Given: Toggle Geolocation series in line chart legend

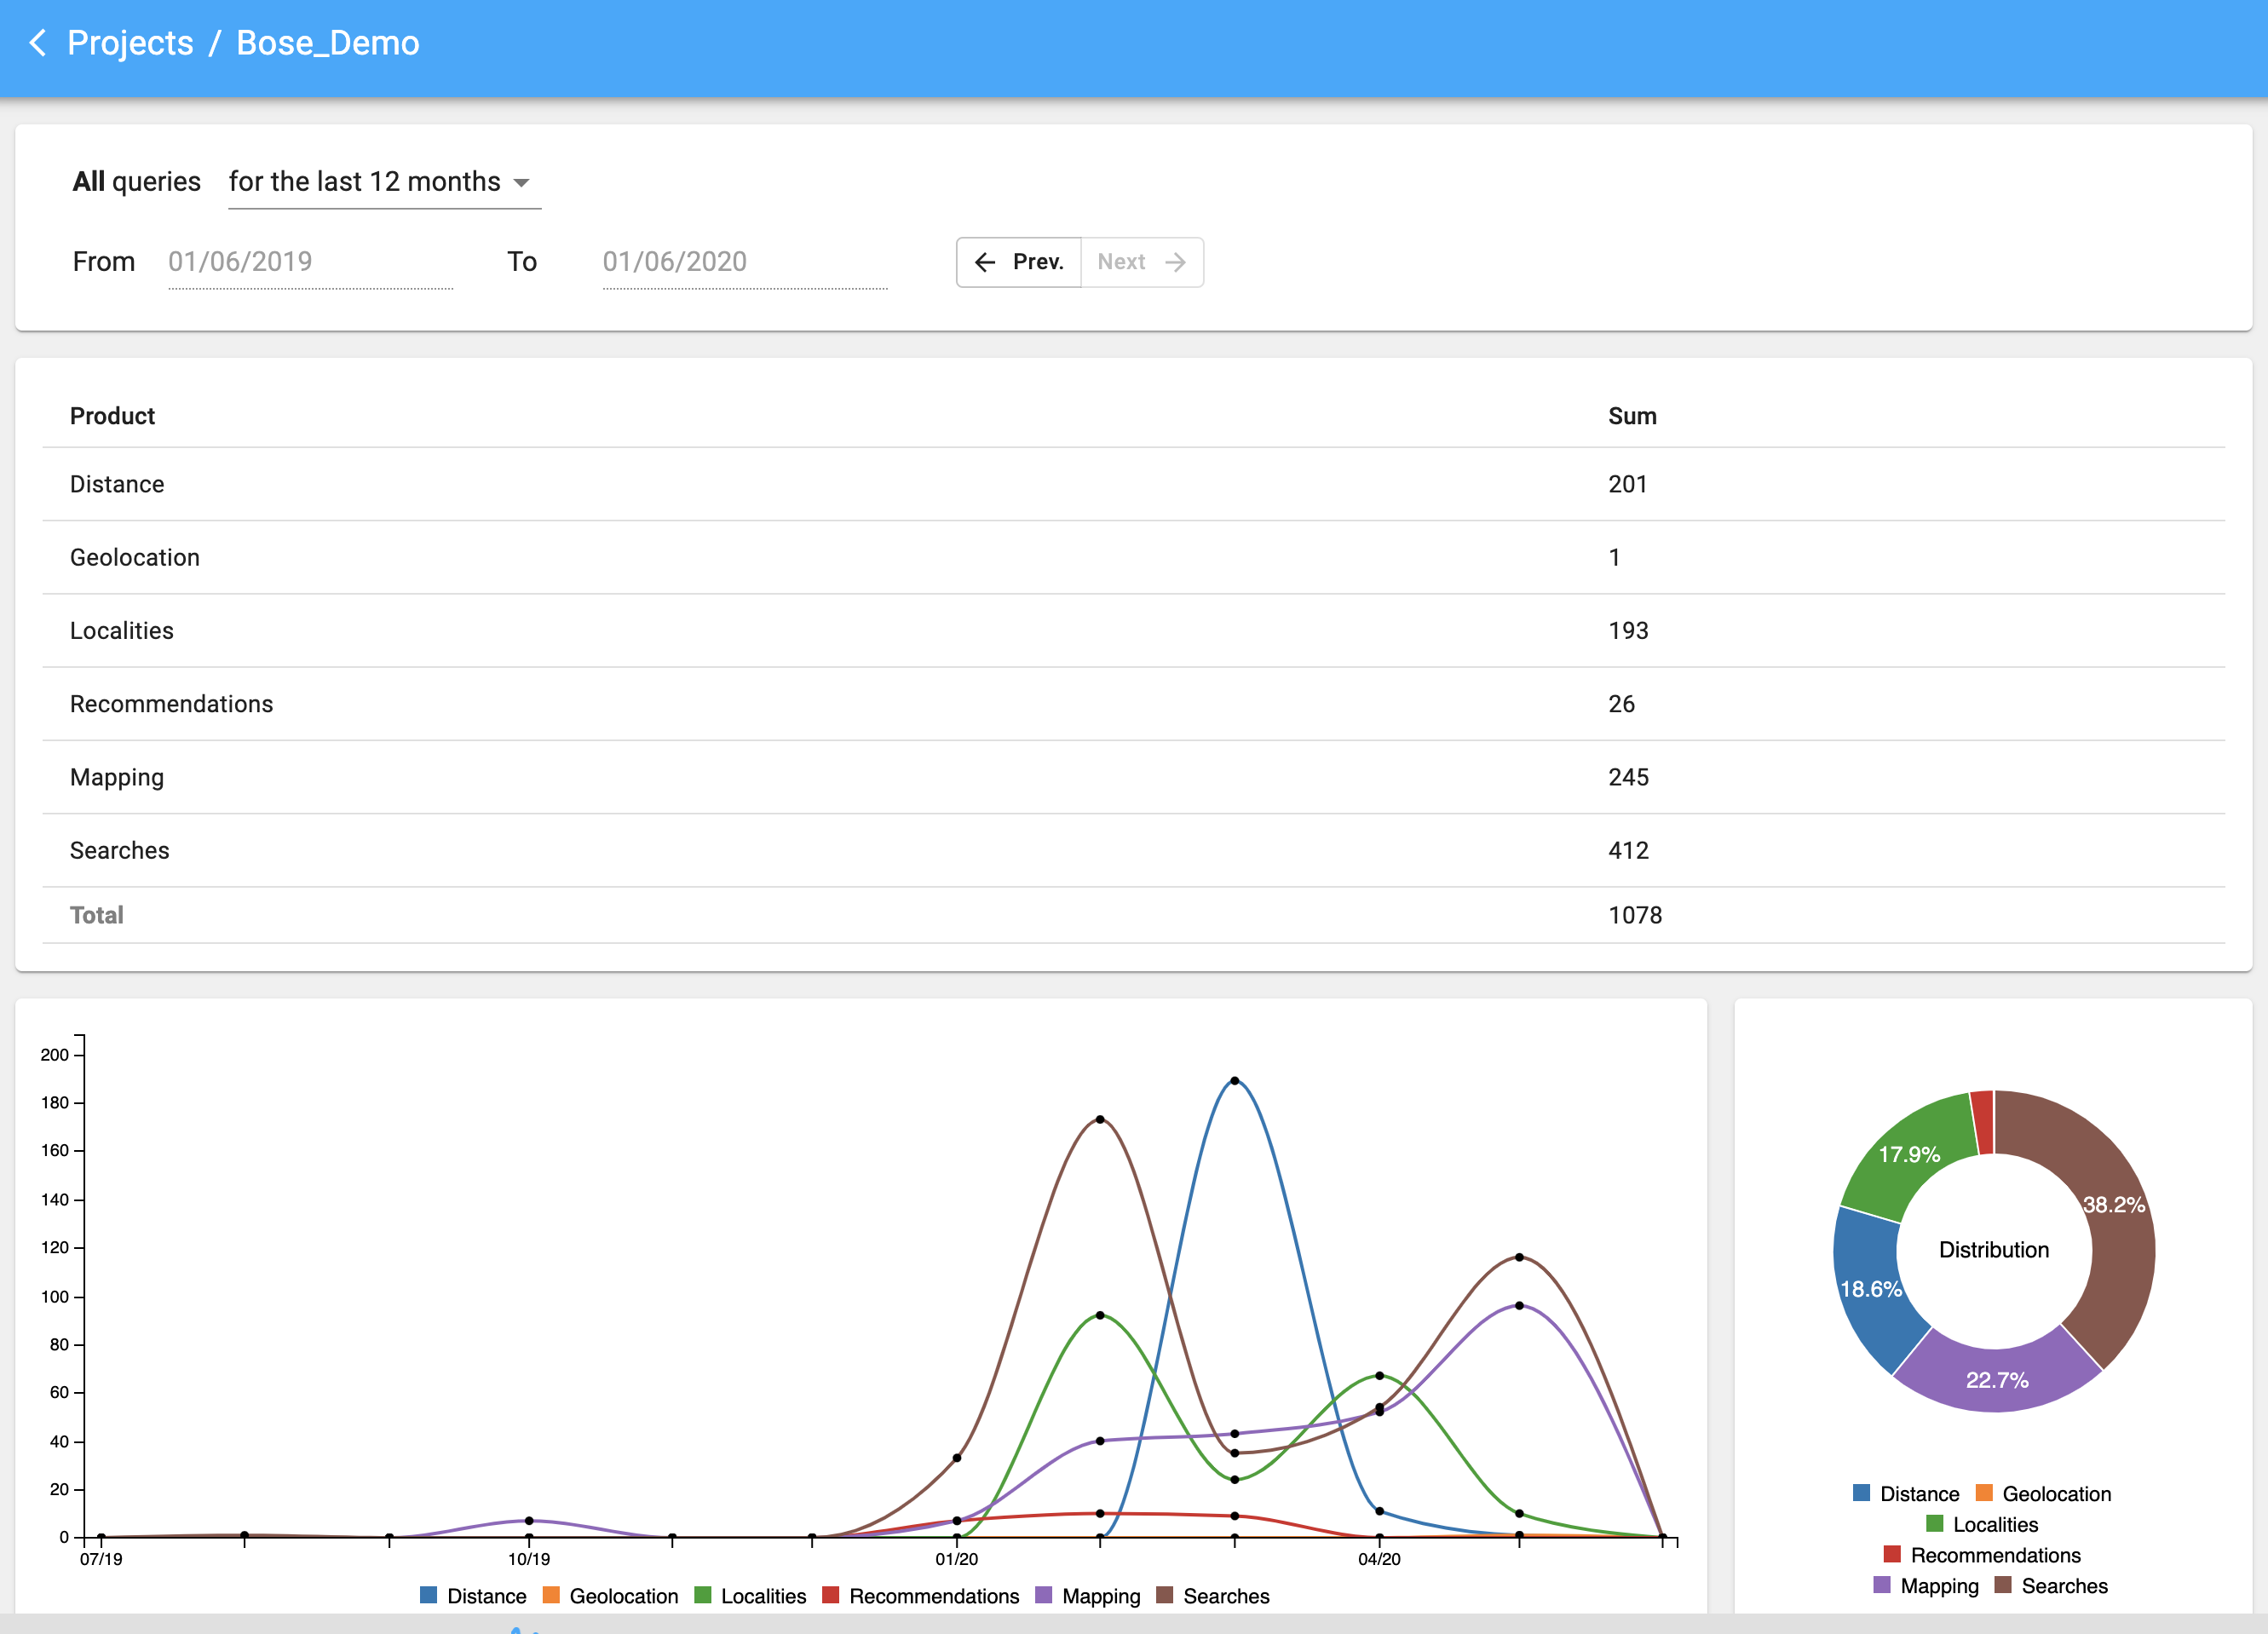Looking at the screenshot, I should pos(610,1596).
